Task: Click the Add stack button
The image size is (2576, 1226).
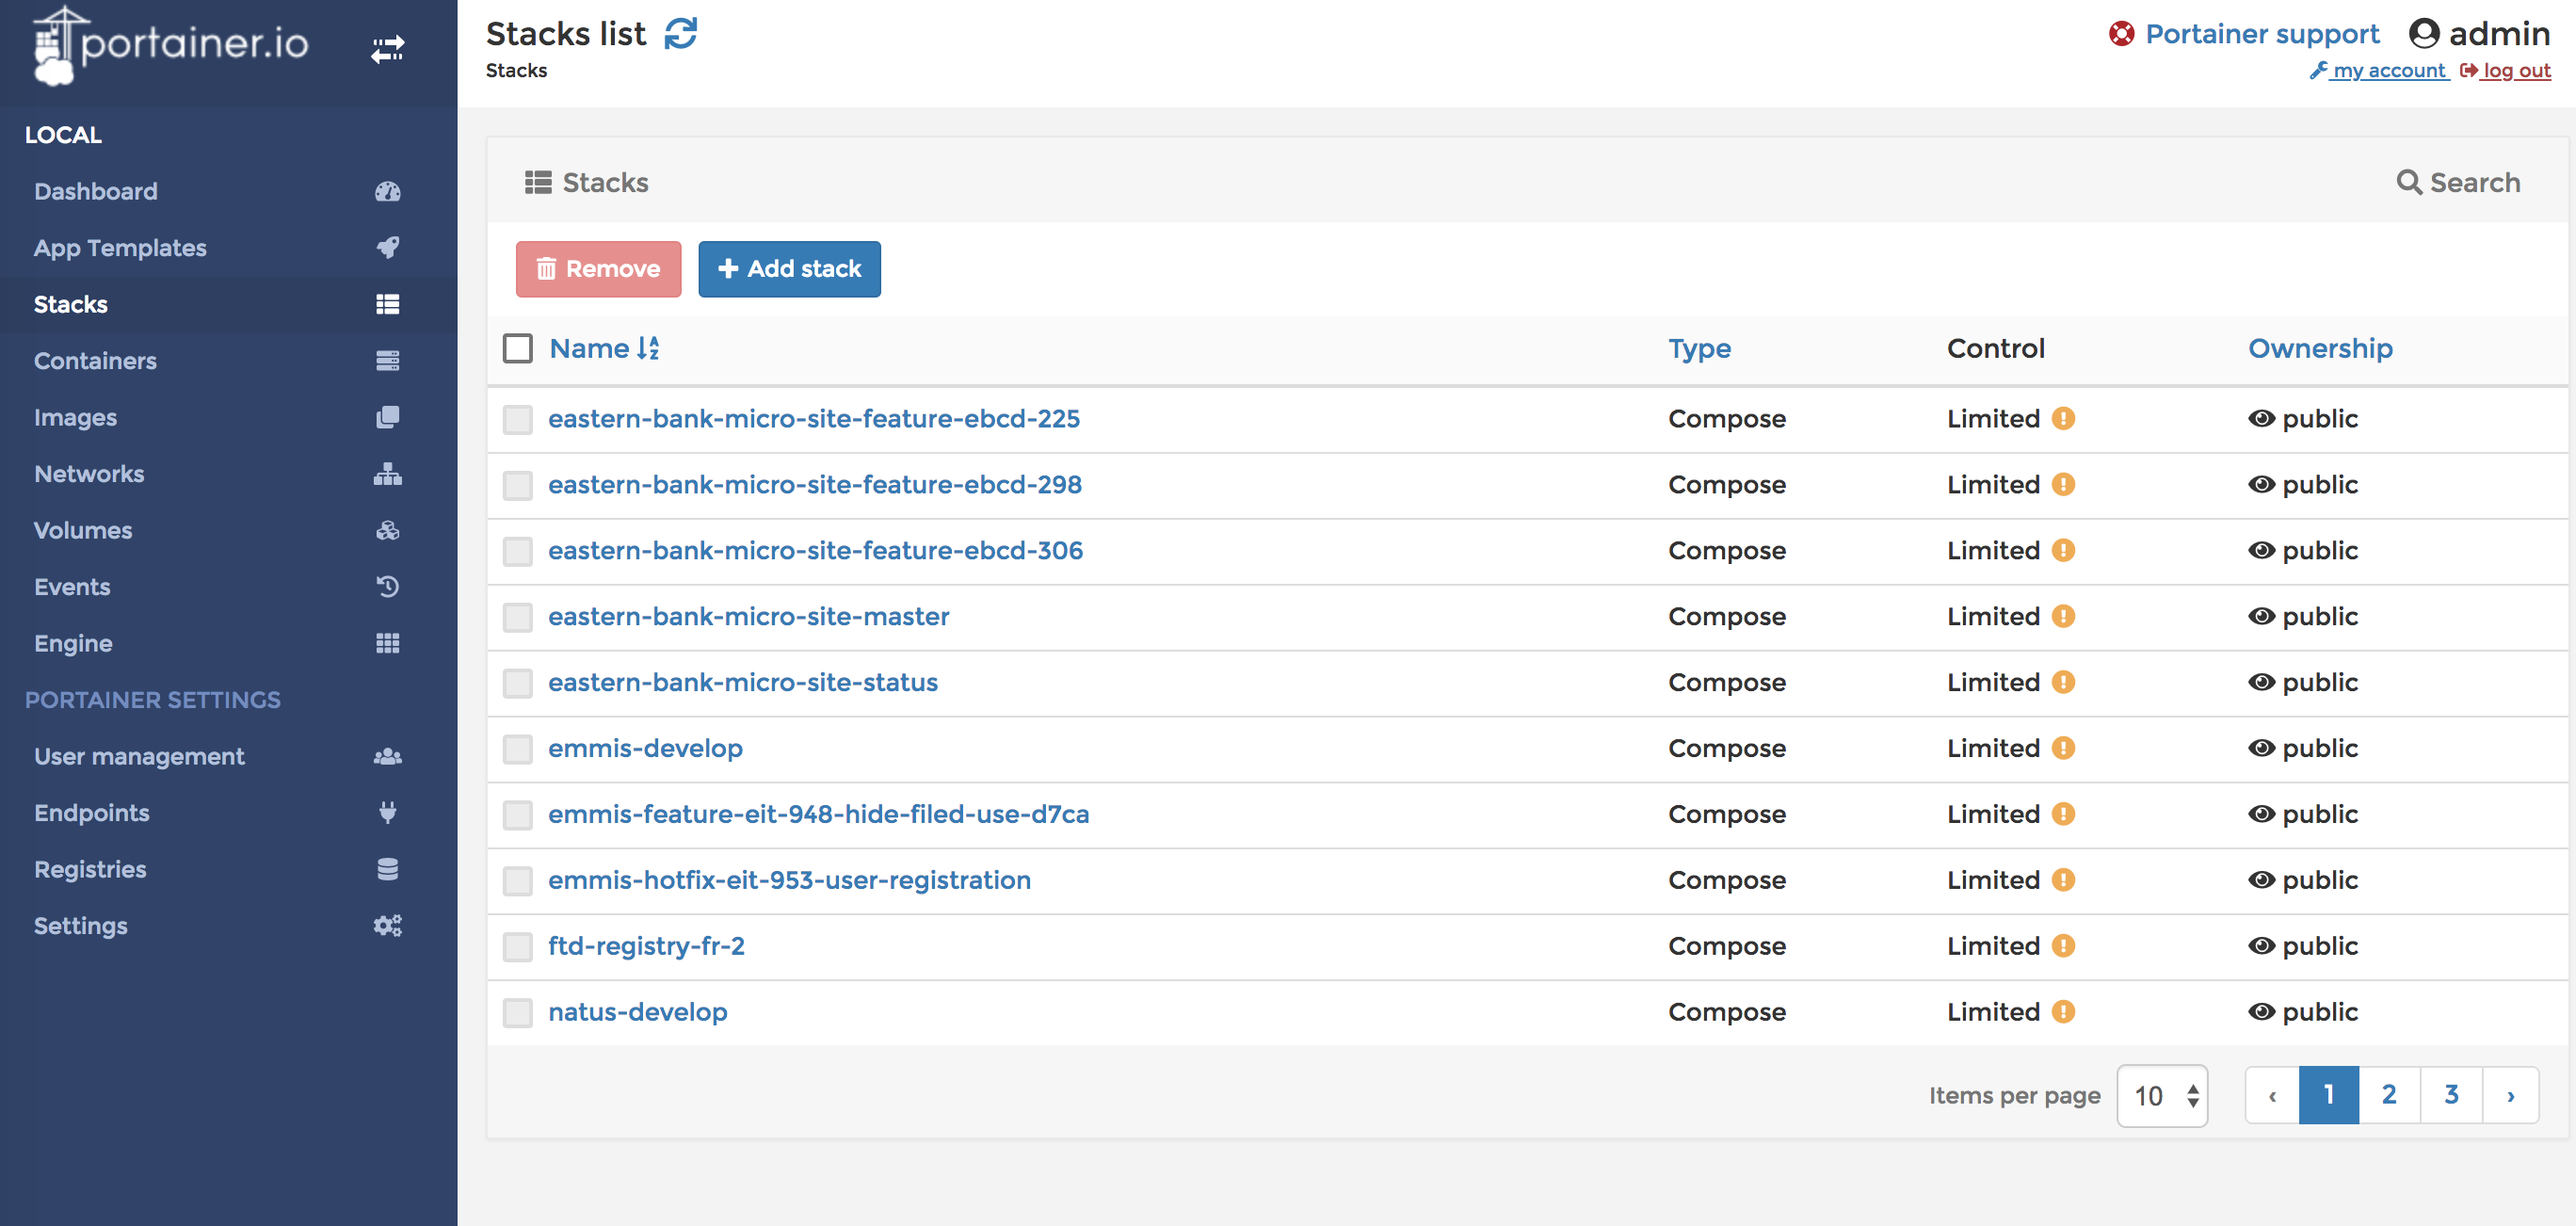Action: pos(789,269)
